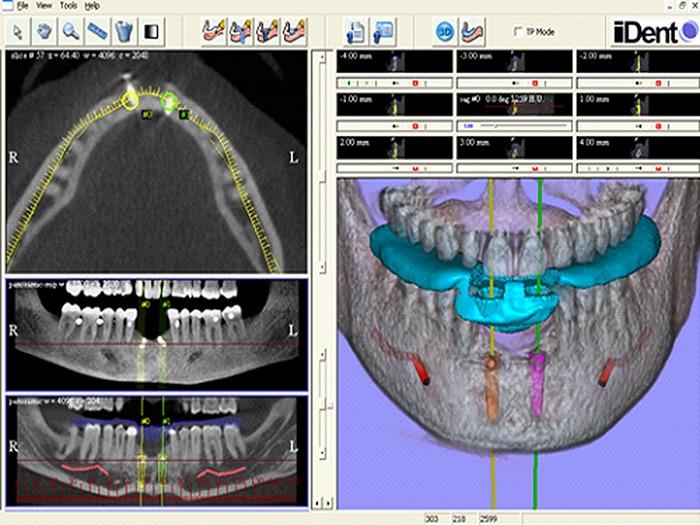The width and height of the screenshot is (700, 525).
Task: Click the blue screen layout toolbar icon
Action: point(383,32)
